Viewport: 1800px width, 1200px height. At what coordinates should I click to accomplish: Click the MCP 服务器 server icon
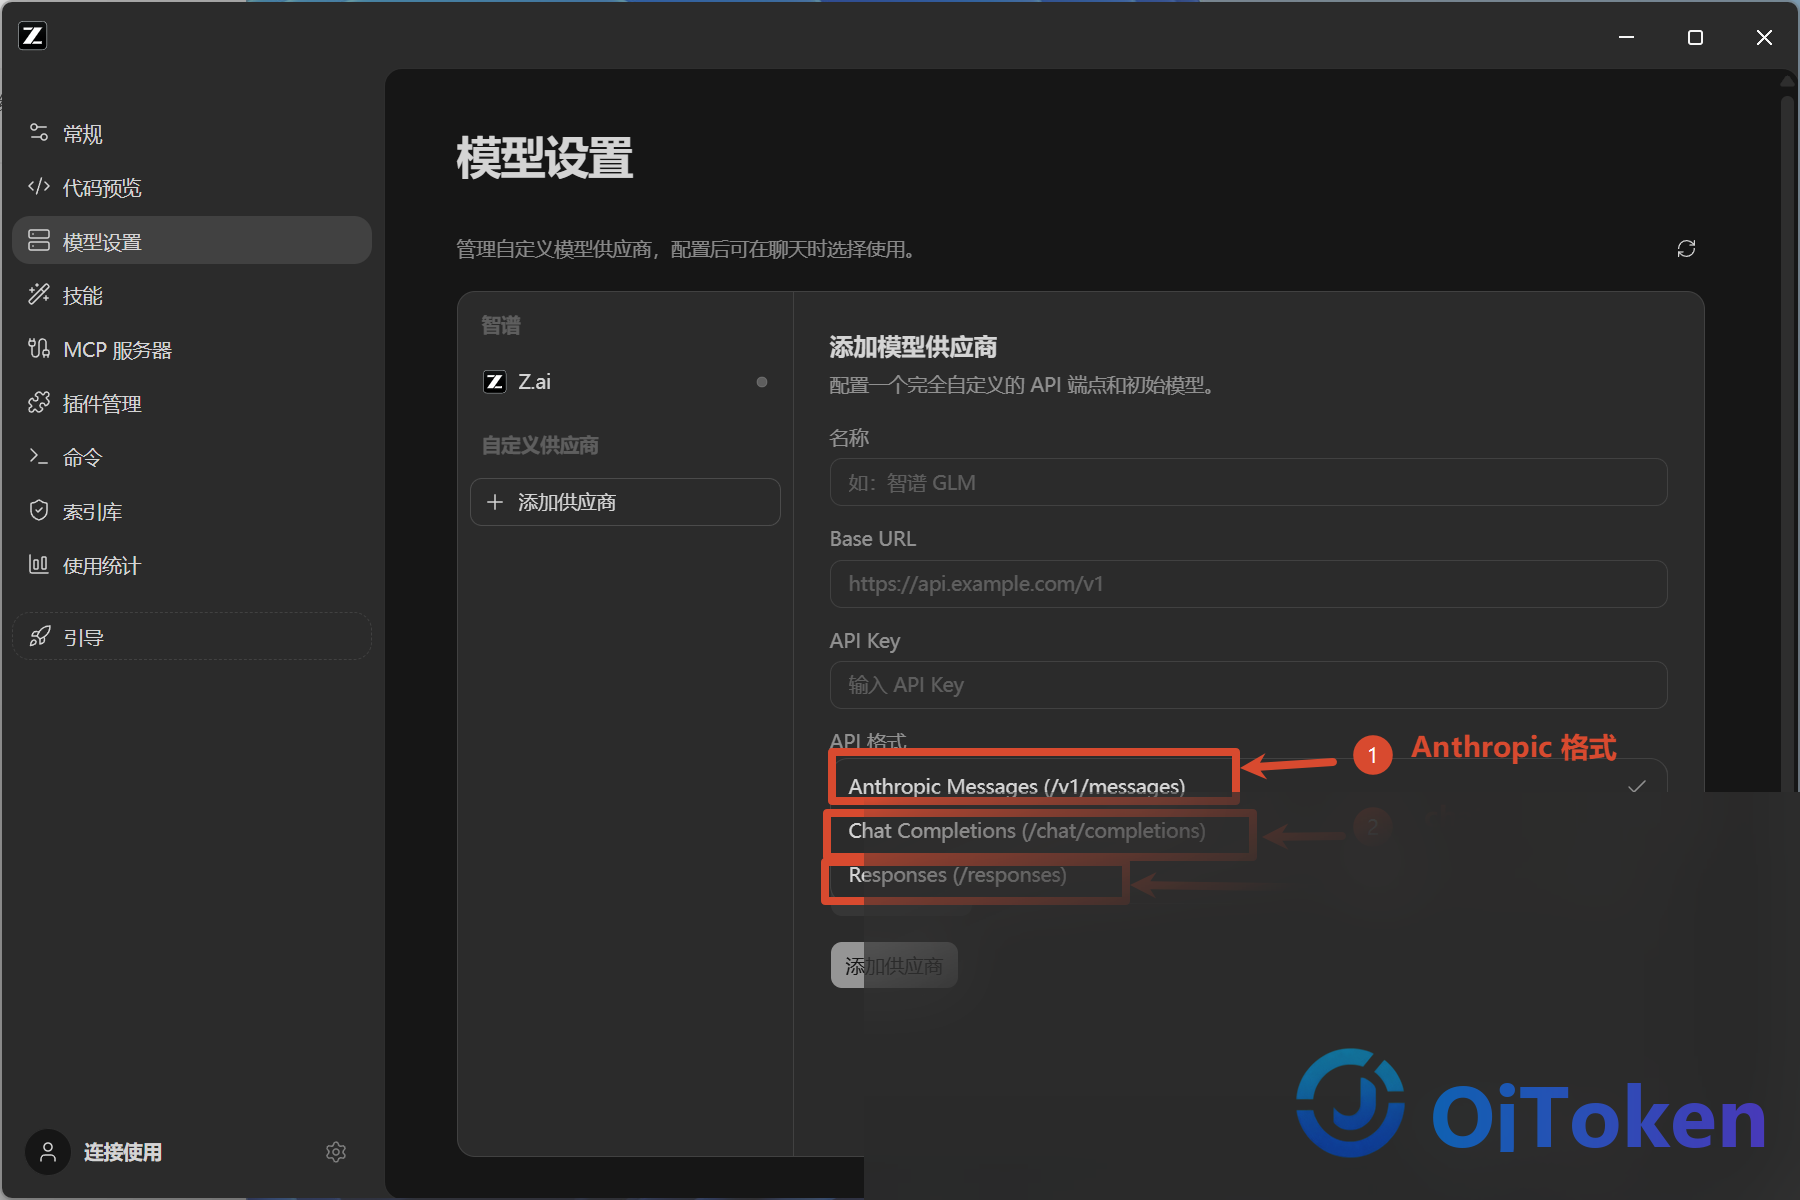coord(39,349)
